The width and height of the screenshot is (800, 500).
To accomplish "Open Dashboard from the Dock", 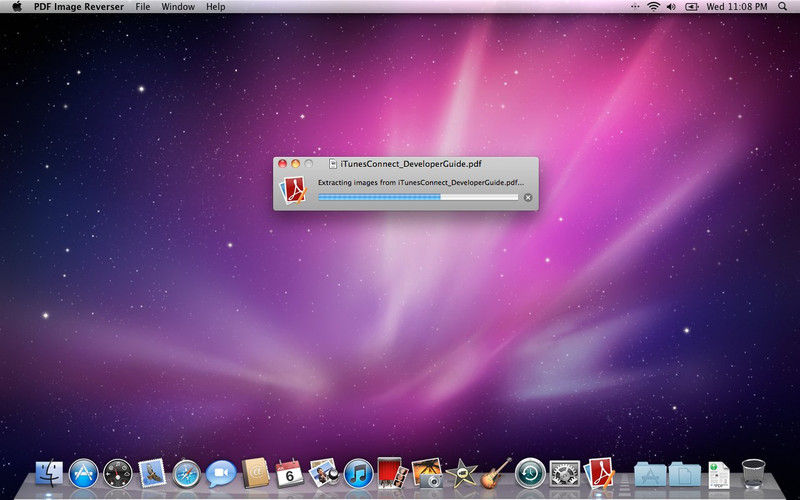I will pyautogui.click(x=117, y=474).
